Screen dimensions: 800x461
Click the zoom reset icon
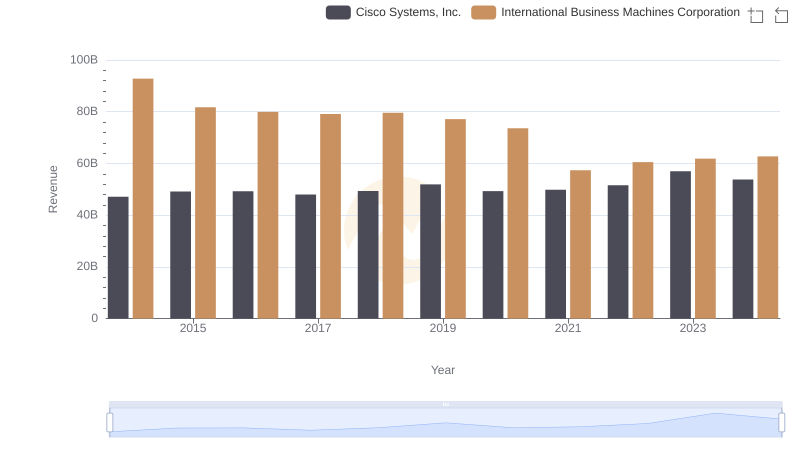781,15
